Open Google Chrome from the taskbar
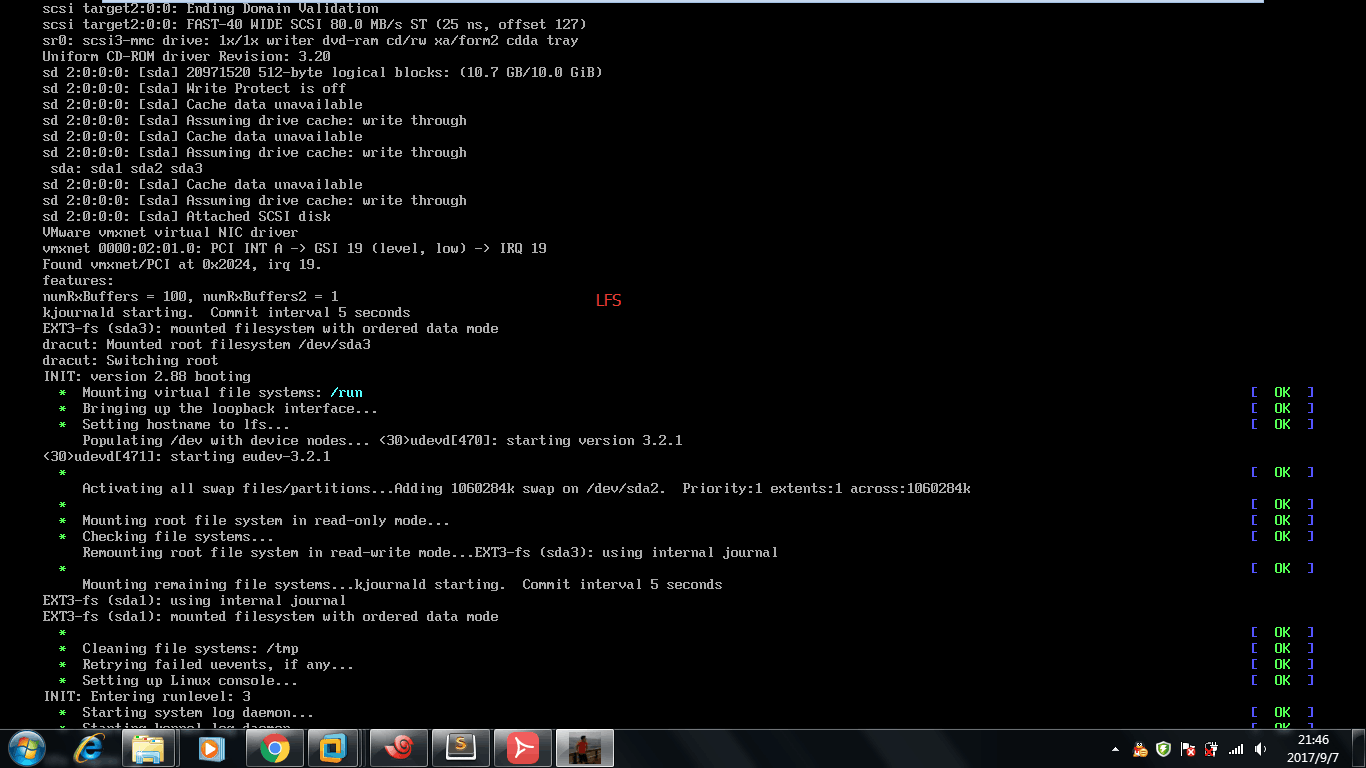 click(274, 748)
